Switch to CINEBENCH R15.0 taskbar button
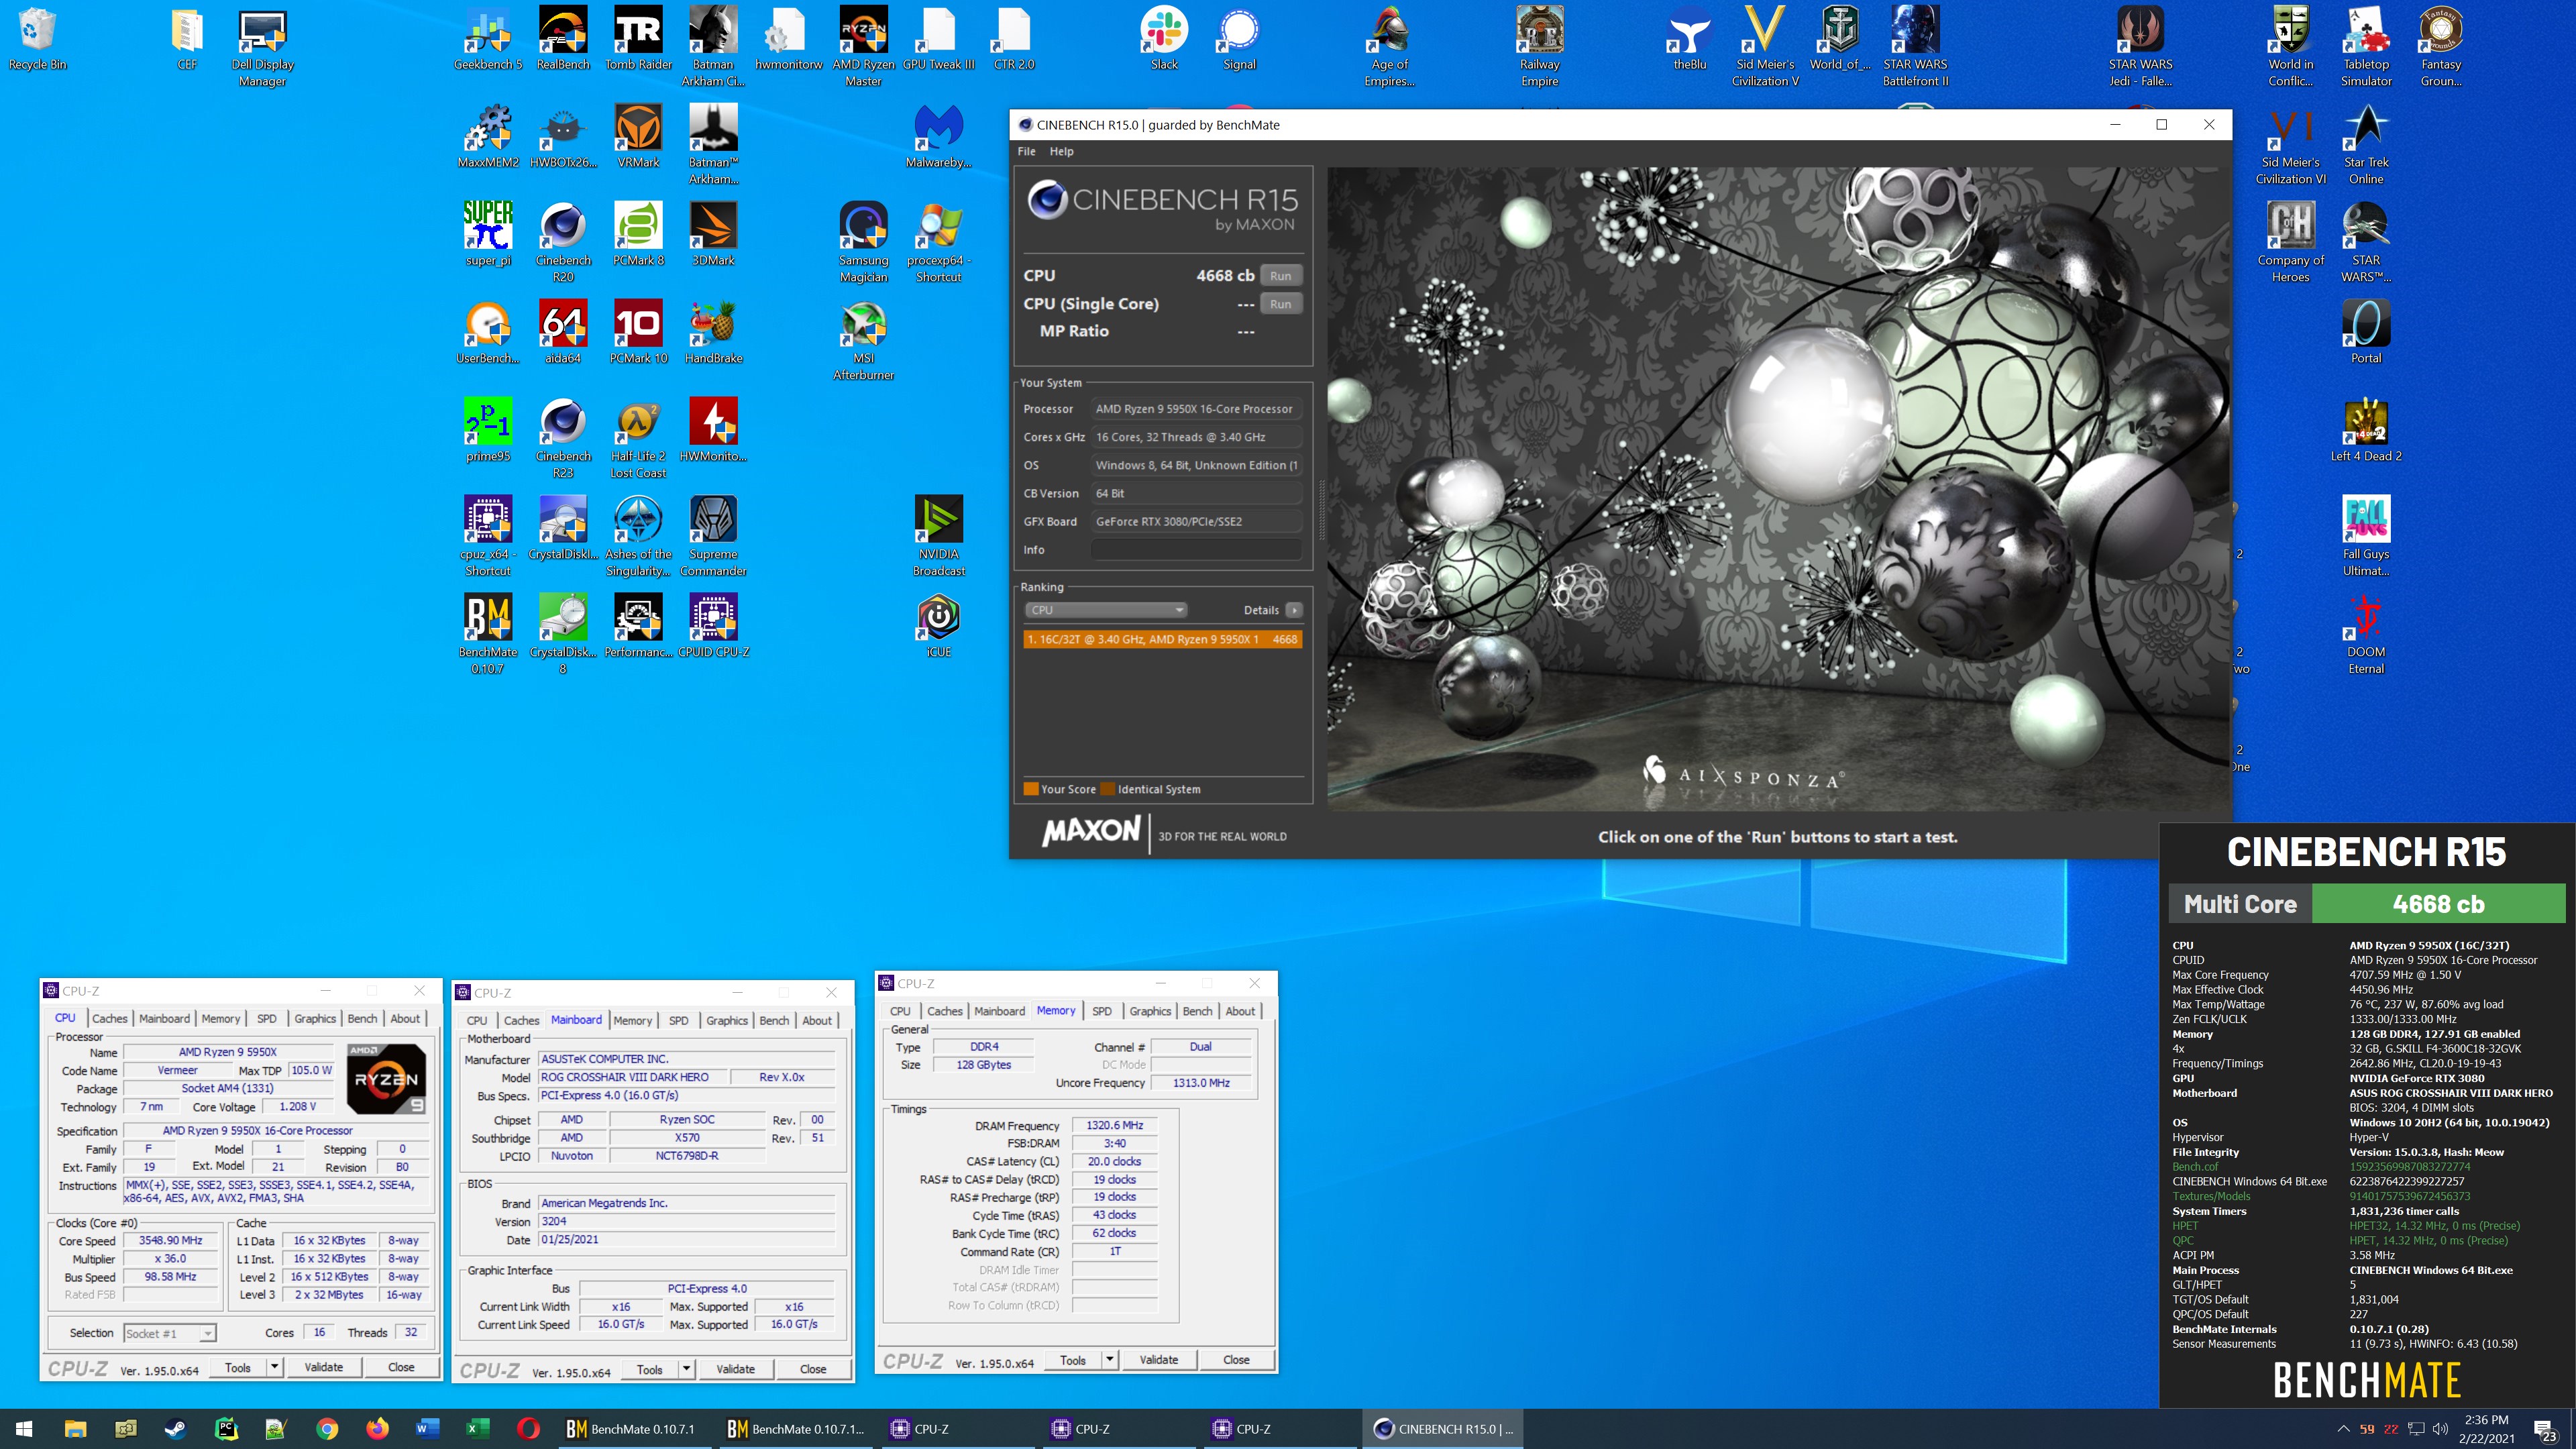Screen dimensions: 2576x1449 (1443, 1429)
